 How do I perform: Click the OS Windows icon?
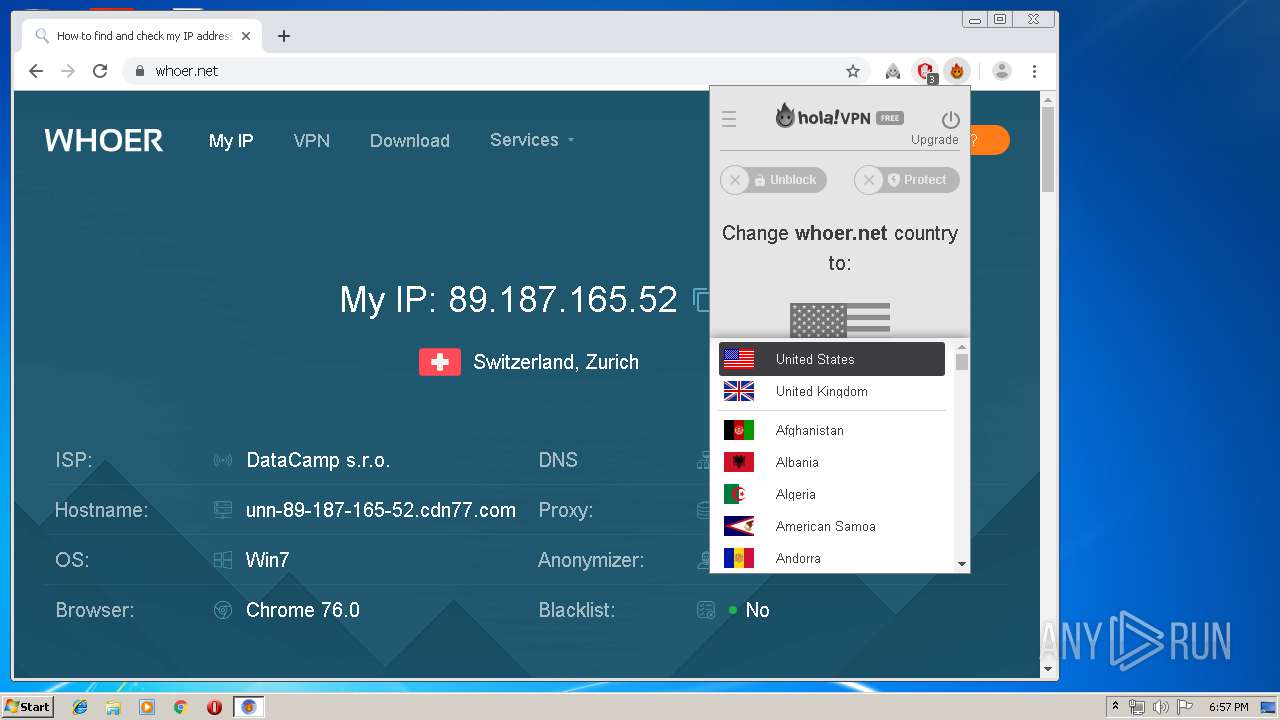point(223,560)
